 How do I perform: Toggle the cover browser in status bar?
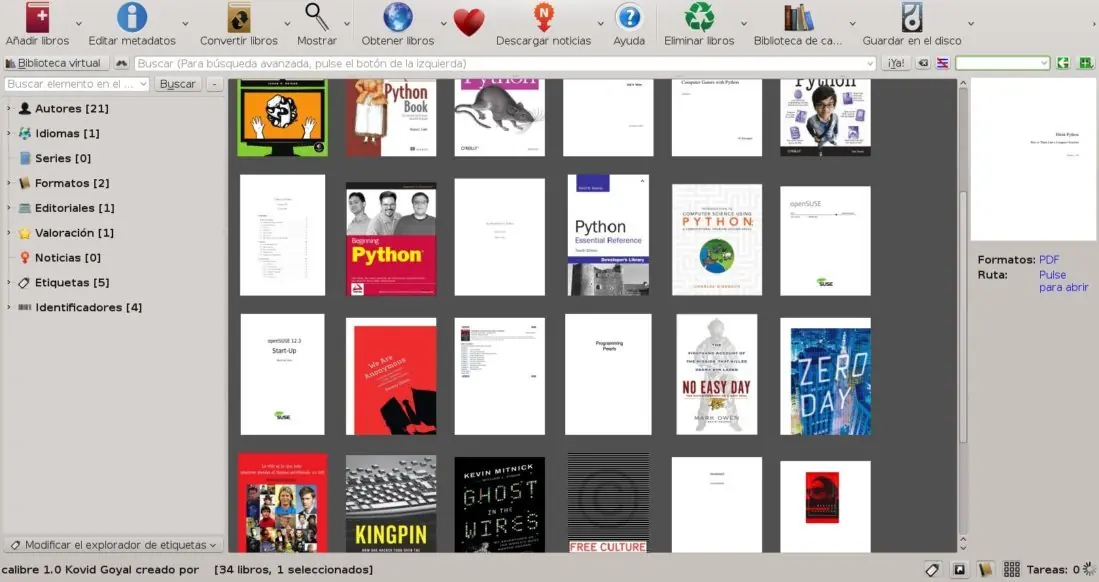pos(959,570)
